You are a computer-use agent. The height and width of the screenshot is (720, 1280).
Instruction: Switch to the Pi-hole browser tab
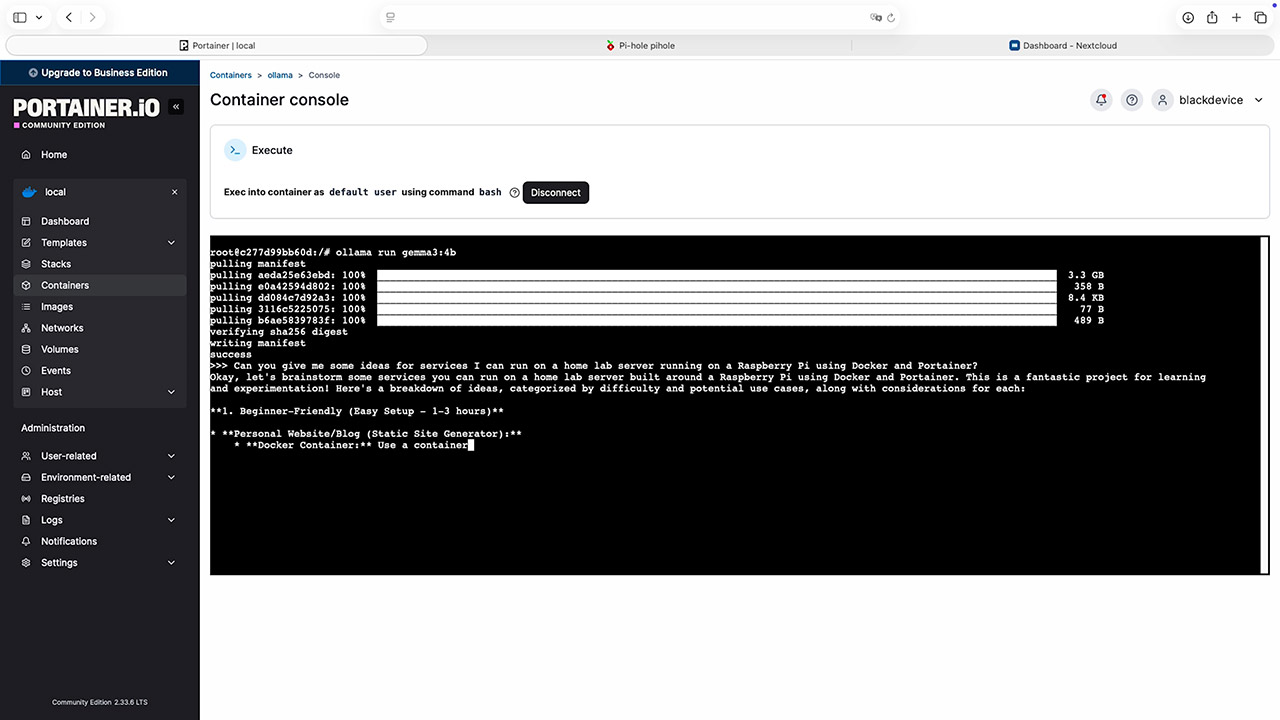tap(640, 45)
